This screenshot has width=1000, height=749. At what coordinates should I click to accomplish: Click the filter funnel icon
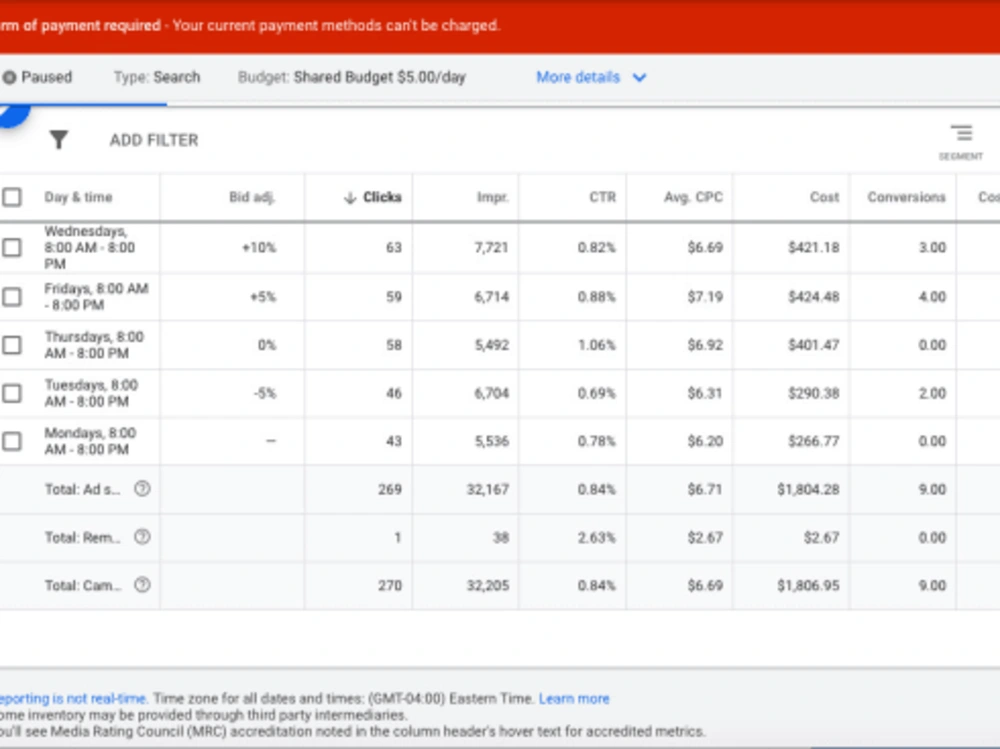point(59,140)
